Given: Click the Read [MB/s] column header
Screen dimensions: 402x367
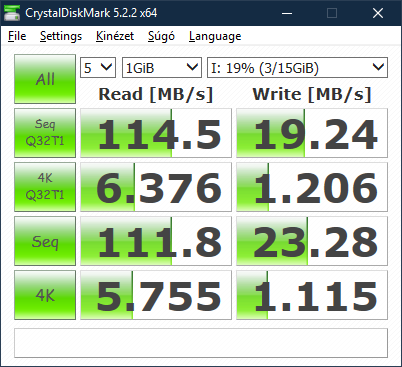Looking at the screenshot, I should 156,94.
